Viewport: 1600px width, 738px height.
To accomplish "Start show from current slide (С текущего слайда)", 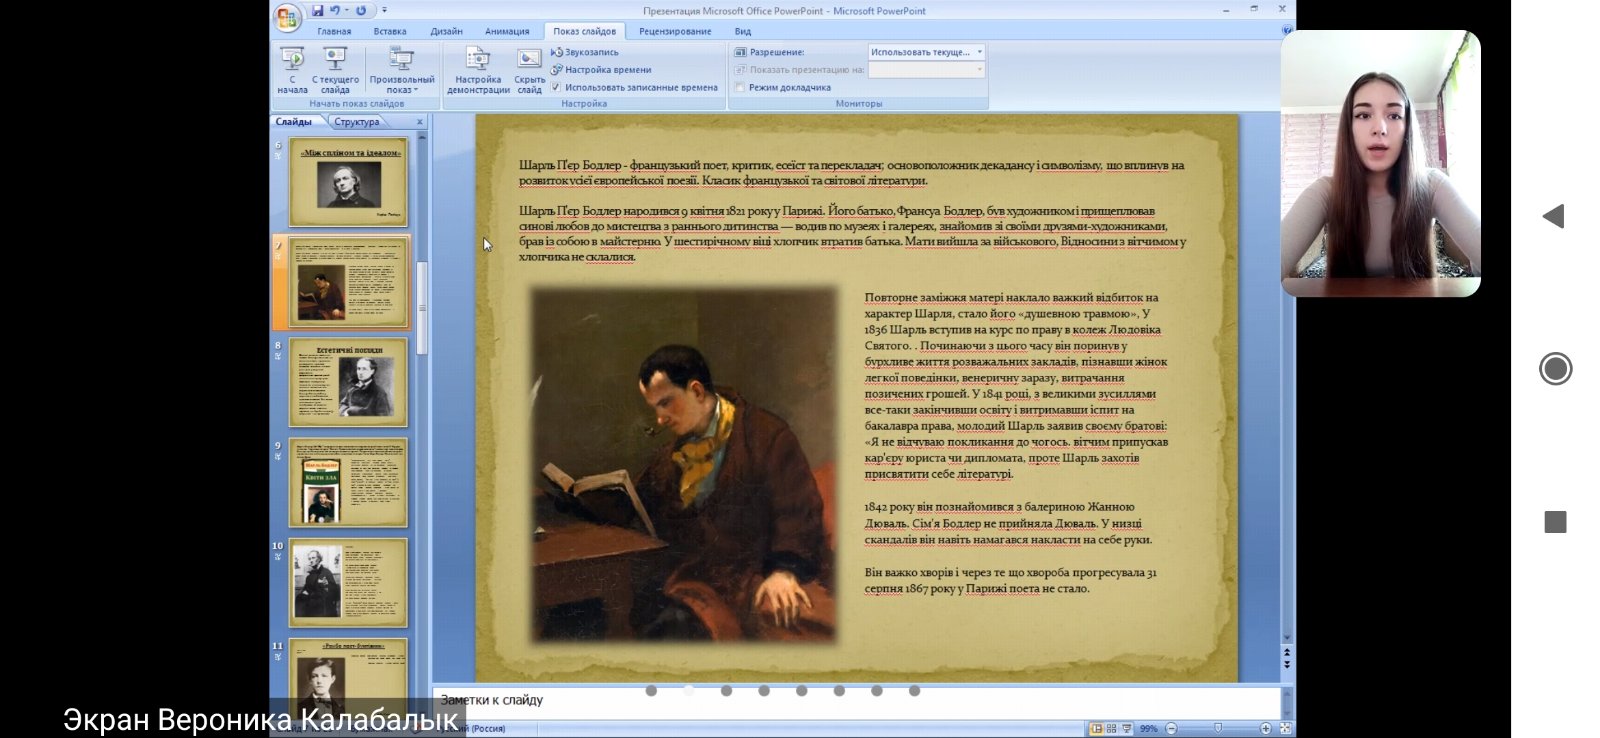I will [335, 70].
